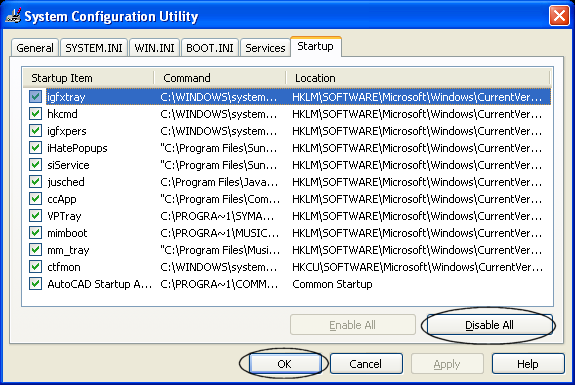Select the siService item name

pos(68,165)
